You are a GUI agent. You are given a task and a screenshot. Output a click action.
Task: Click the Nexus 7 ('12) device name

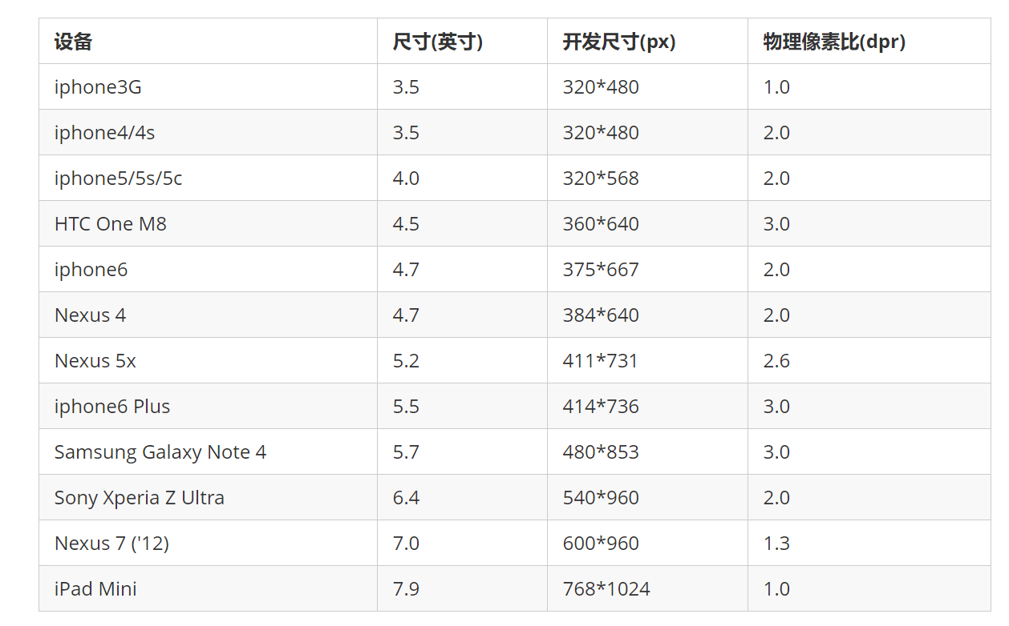[107, 542]
